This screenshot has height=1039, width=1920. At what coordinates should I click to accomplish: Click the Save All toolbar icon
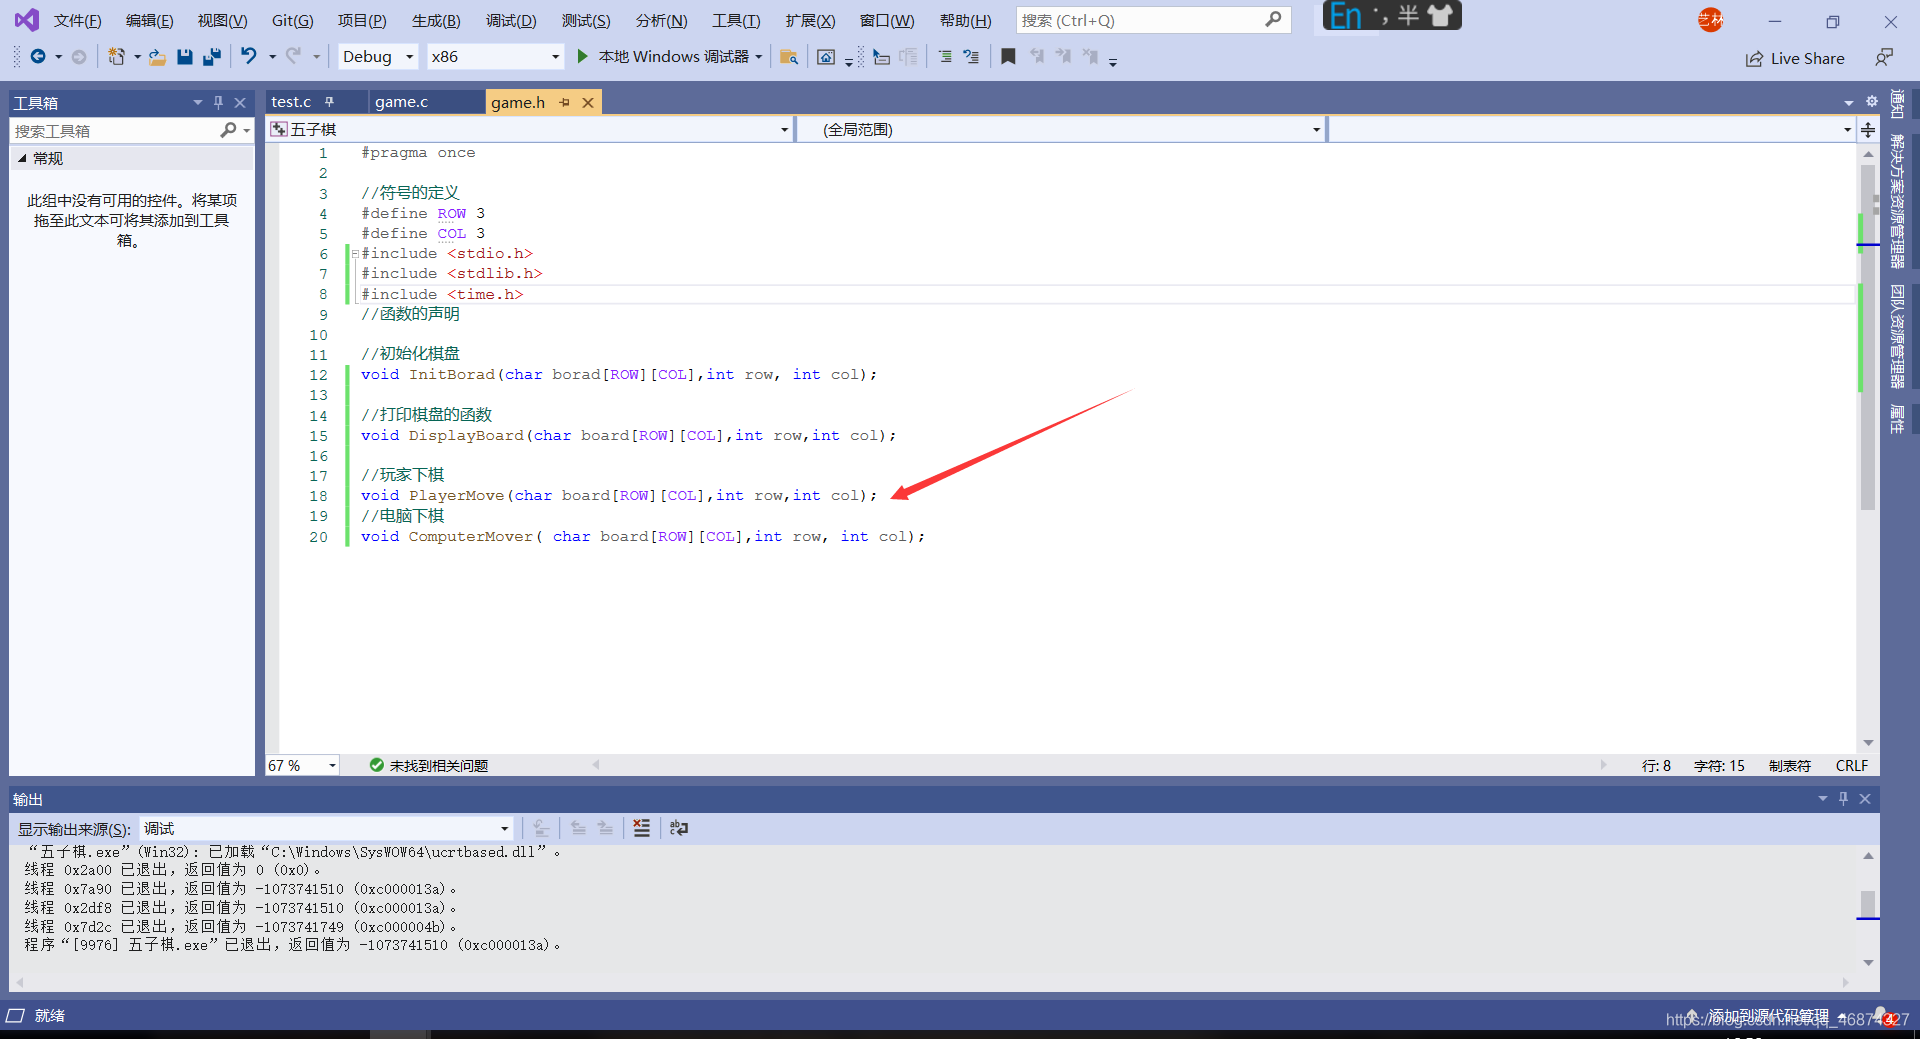click(x=211, y=57)
